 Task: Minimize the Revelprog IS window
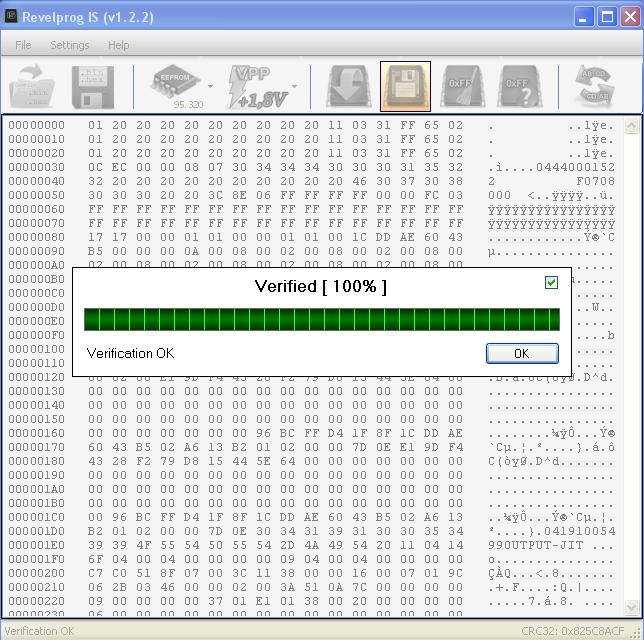pyautogui.click(x=584, y=17)
